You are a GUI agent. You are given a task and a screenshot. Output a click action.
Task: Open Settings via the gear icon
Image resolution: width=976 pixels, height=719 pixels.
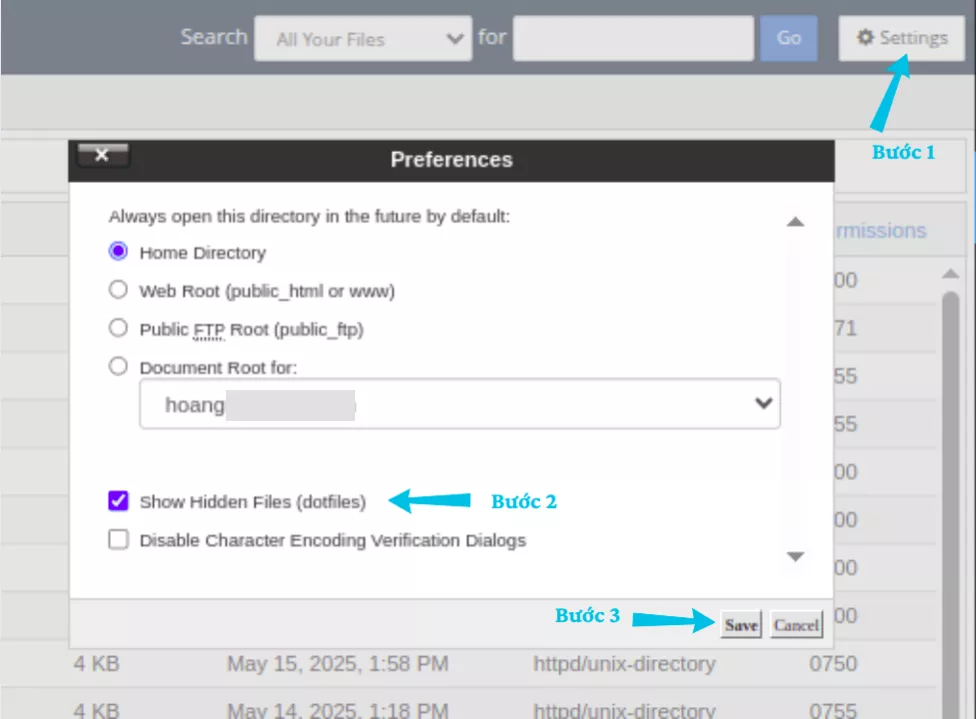pos(901,37)
